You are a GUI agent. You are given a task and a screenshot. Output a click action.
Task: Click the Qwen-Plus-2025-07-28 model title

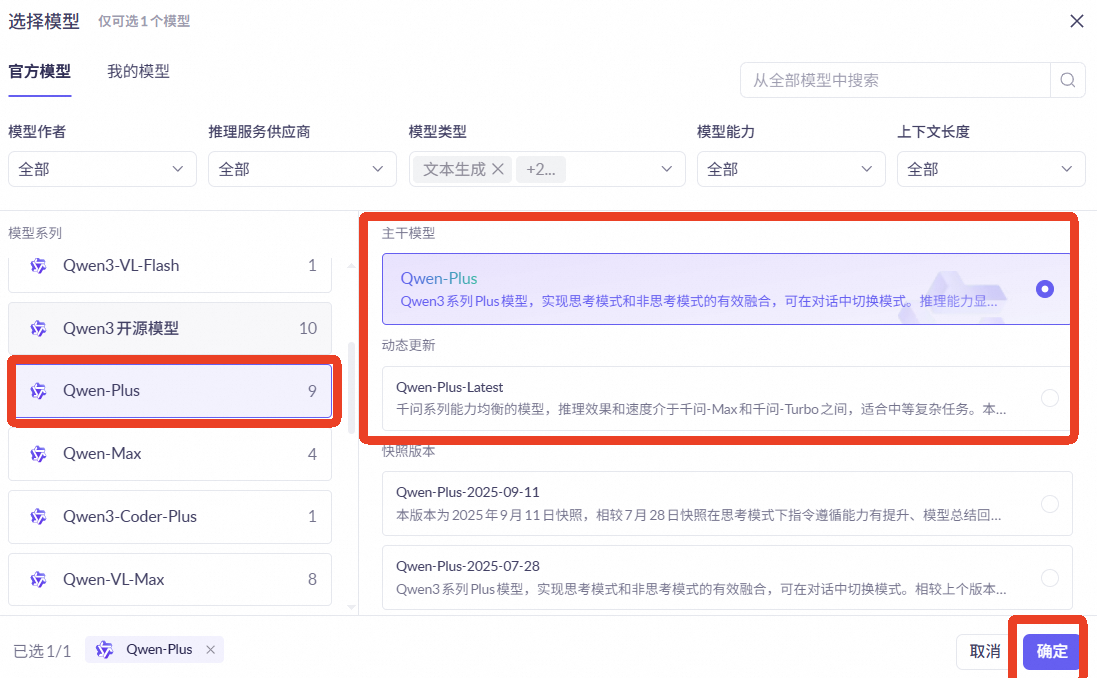(x=467, y=566)
